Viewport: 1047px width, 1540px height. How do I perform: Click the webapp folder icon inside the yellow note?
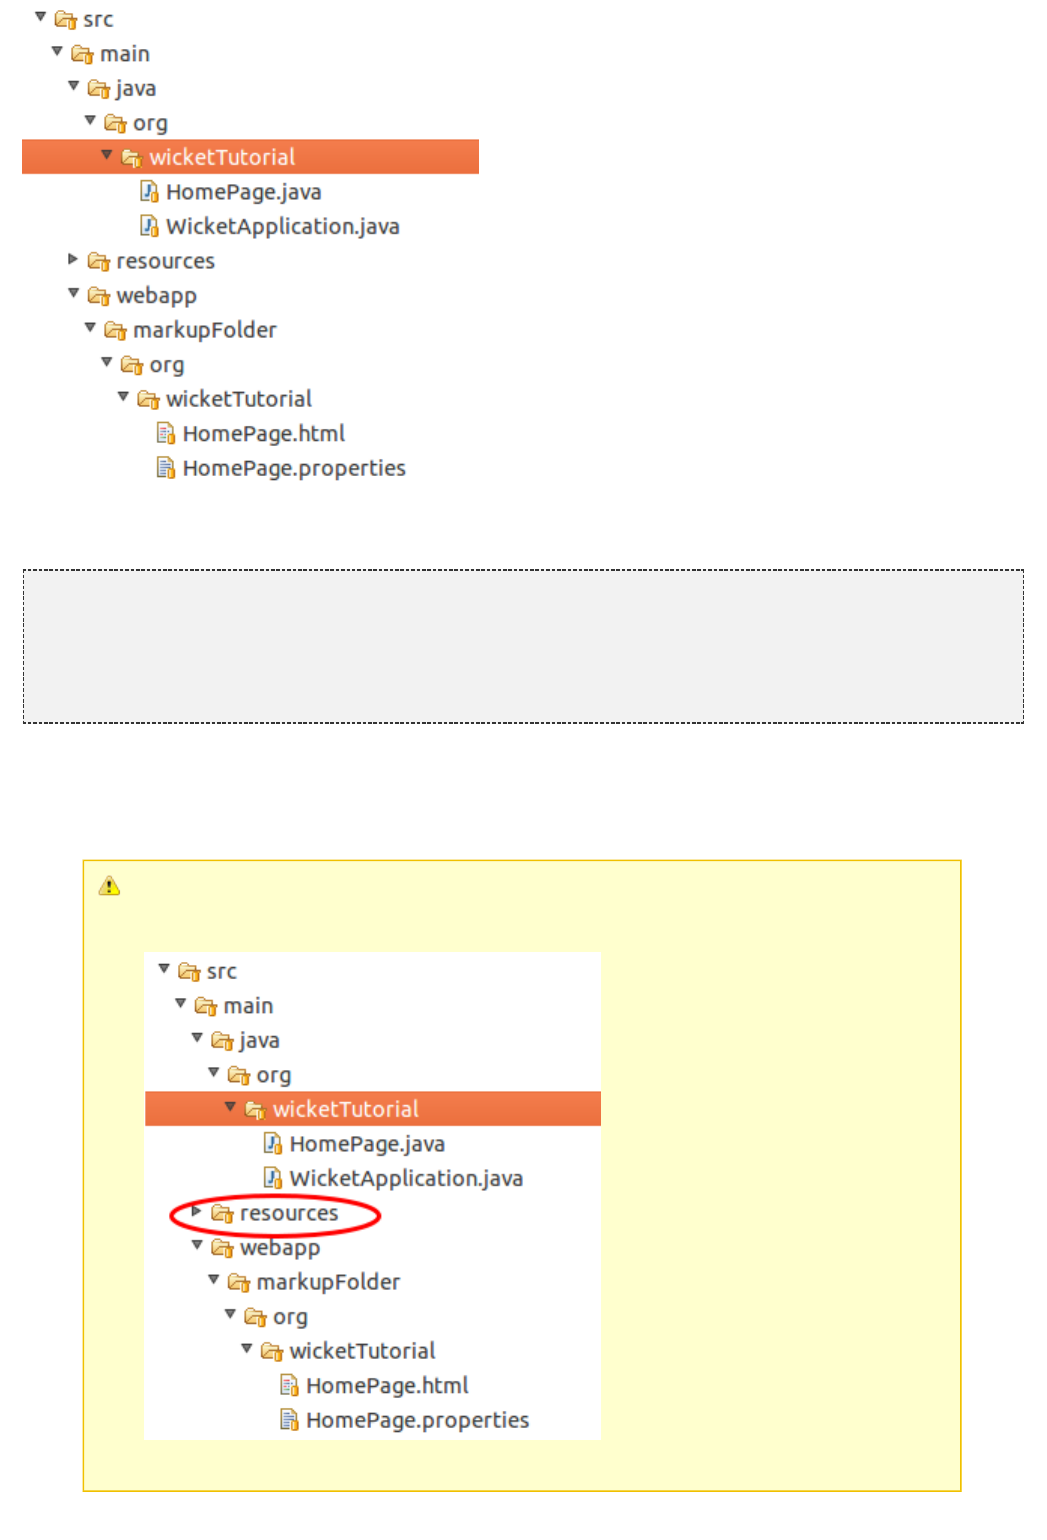[x=222, y=1248]
